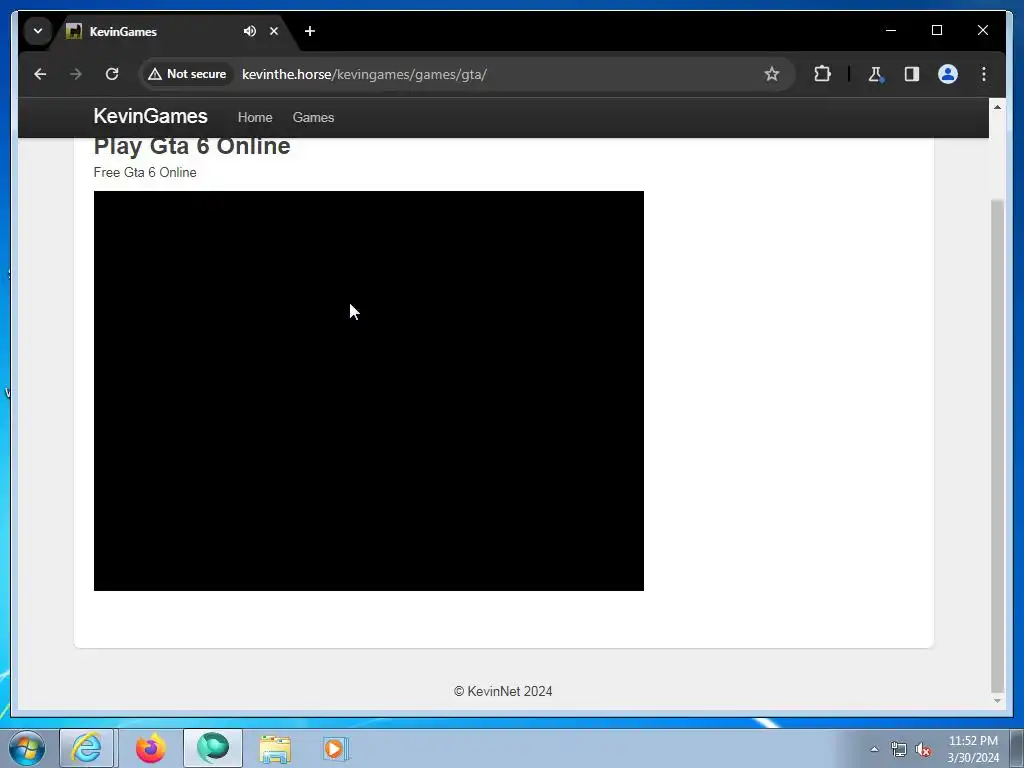Open the taskbar clock and date
This screenshot has height=768, width=1024.
point(973,749)
